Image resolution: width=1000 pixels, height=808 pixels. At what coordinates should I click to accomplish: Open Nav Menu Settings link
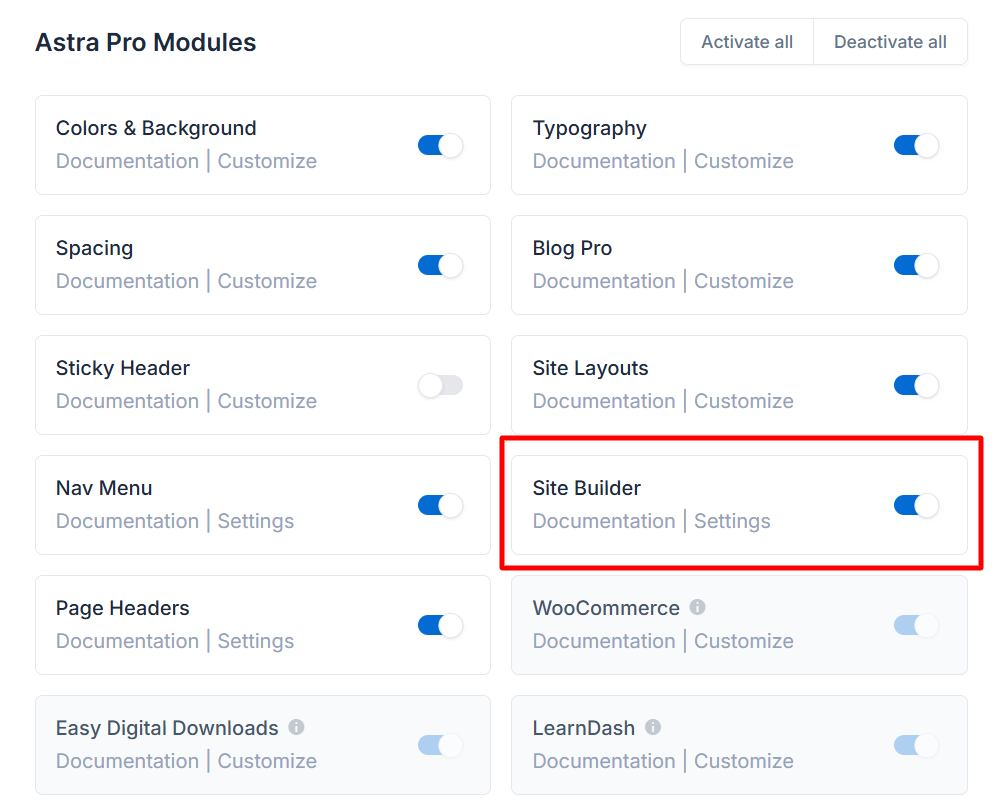[x=256, y=521]
